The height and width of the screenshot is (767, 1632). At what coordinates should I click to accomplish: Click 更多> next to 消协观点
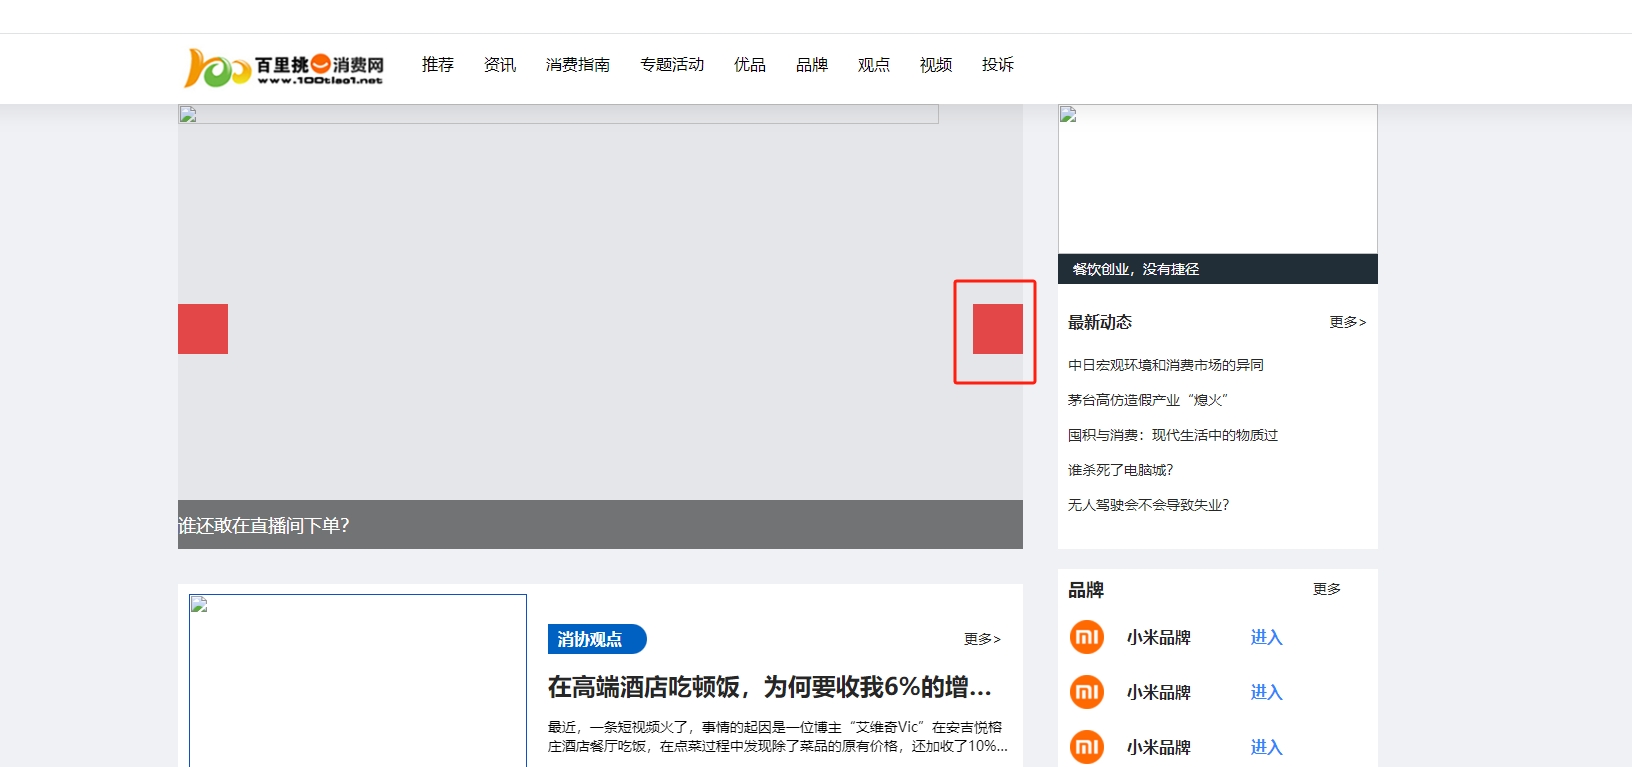click(982, 639)
